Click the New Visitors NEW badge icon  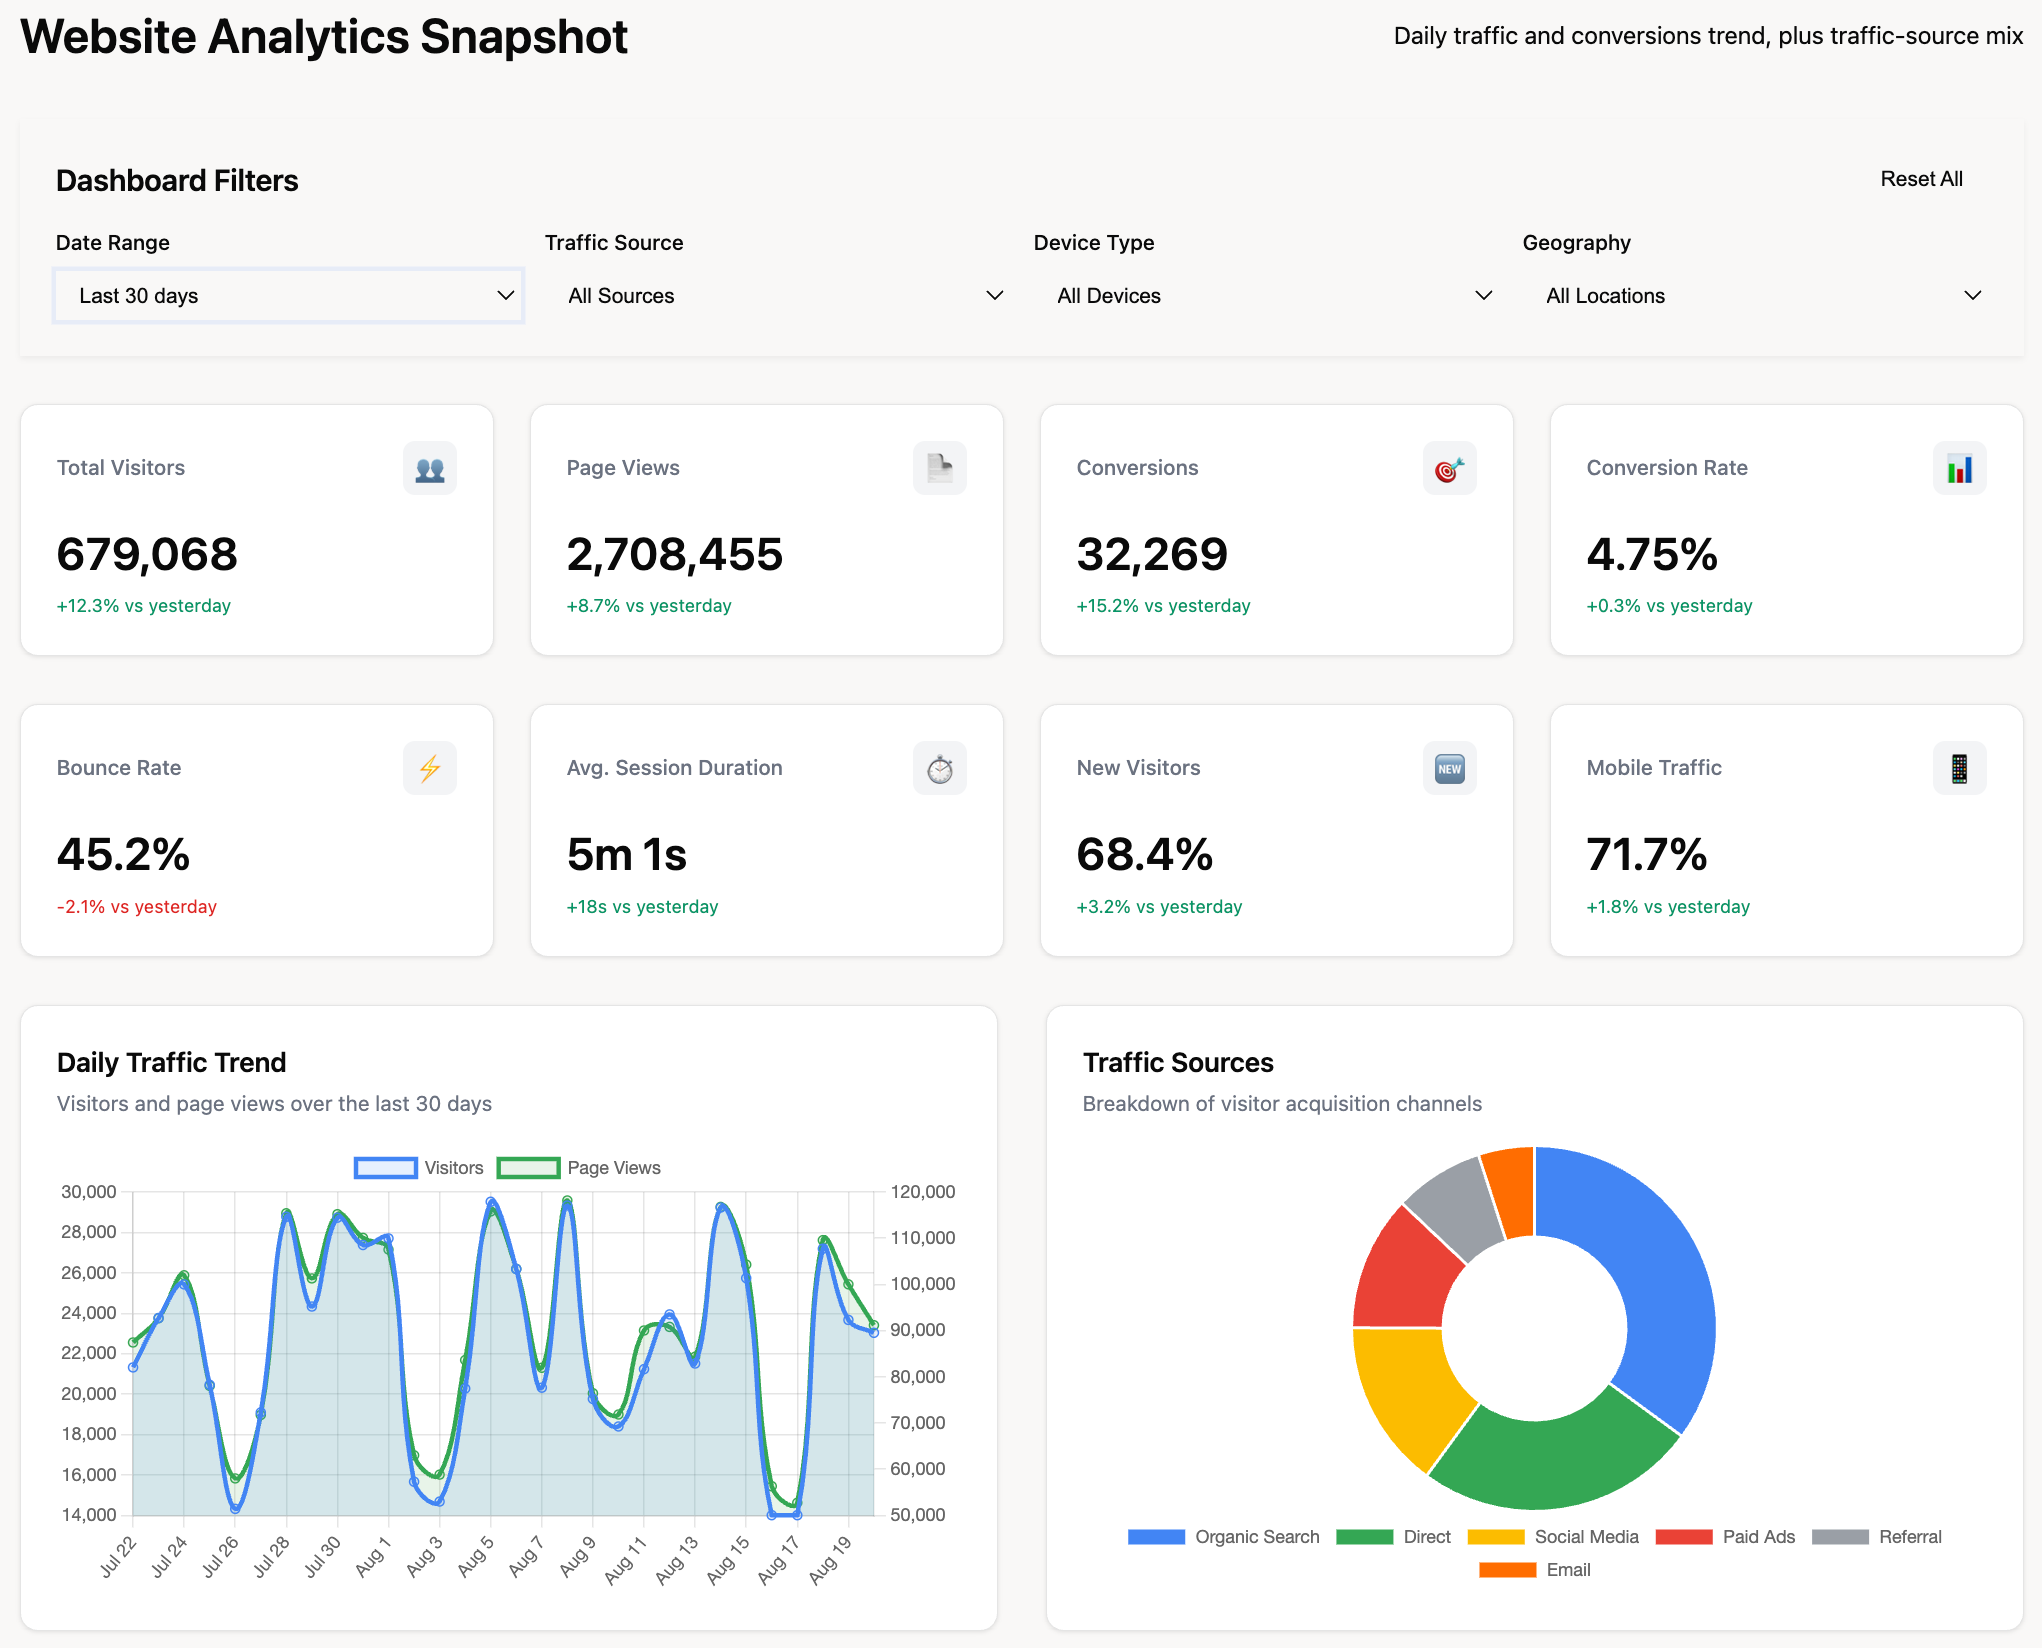(1449, 768)
